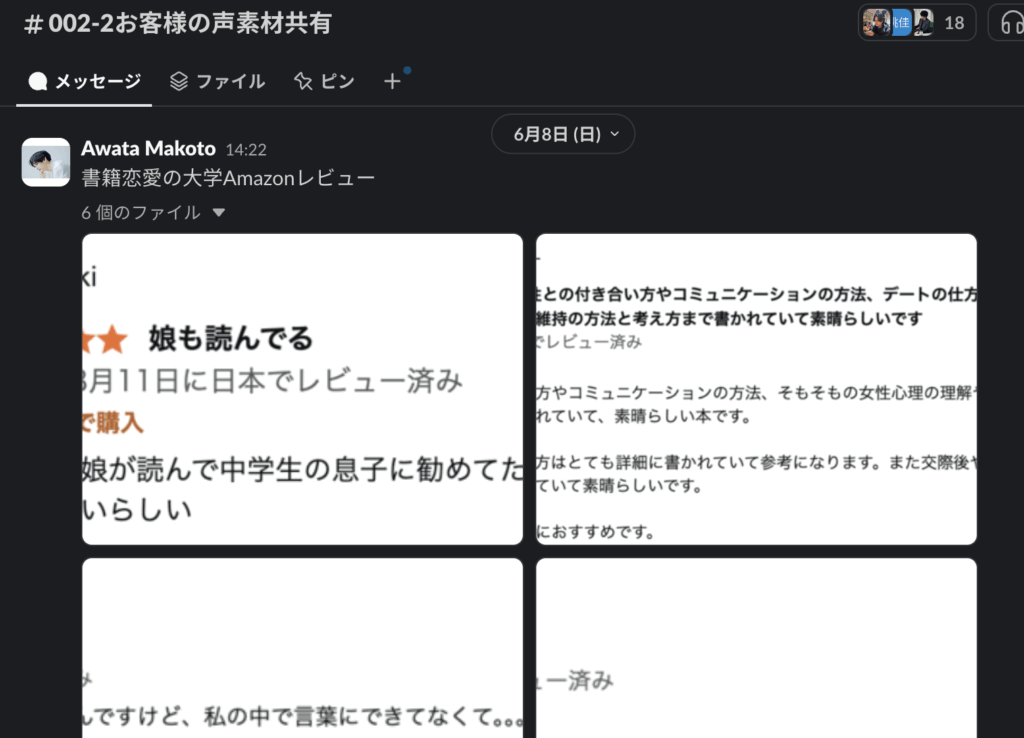Screen dimensions: 1024x738
Task: Open Awata Makoto's profile avatar
Action: click(46, 162)
